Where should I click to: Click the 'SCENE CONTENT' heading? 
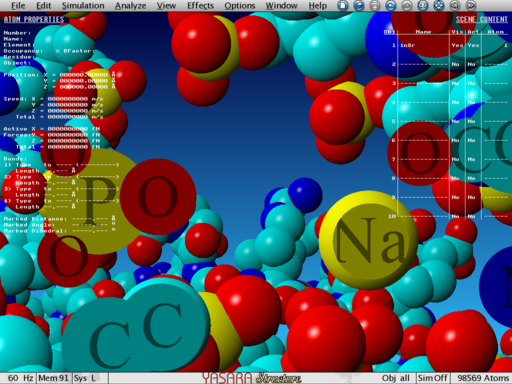point(482,19)
